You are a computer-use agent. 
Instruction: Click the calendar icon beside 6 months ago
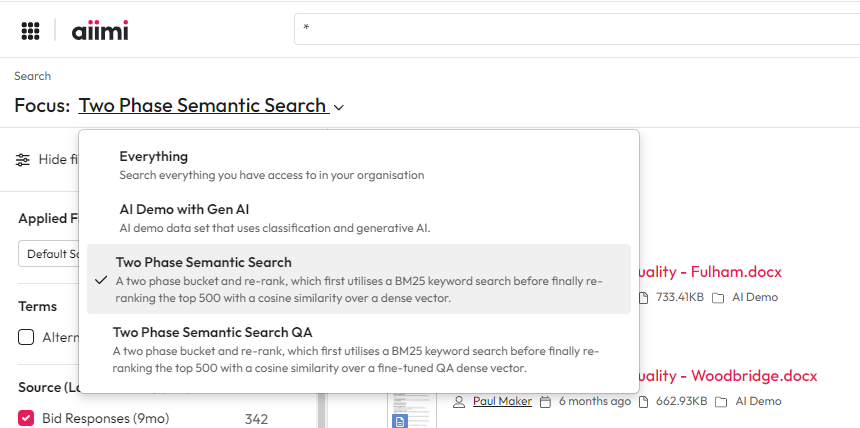545,401
